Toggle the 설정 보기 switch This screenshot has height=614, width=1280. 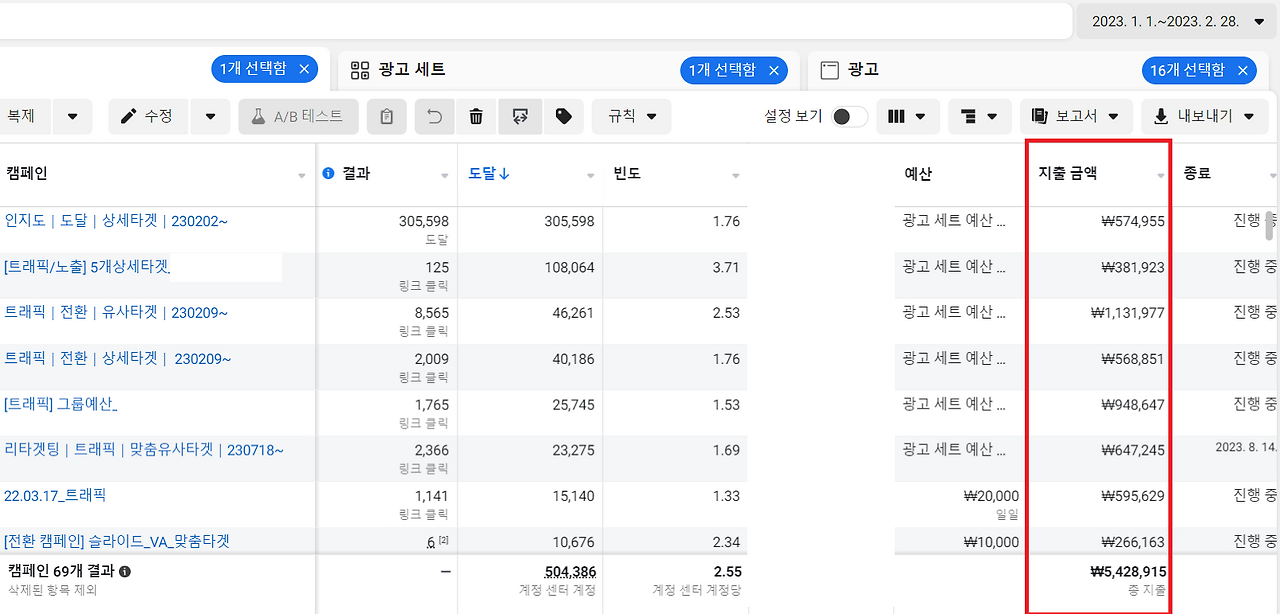pos(849,116)
